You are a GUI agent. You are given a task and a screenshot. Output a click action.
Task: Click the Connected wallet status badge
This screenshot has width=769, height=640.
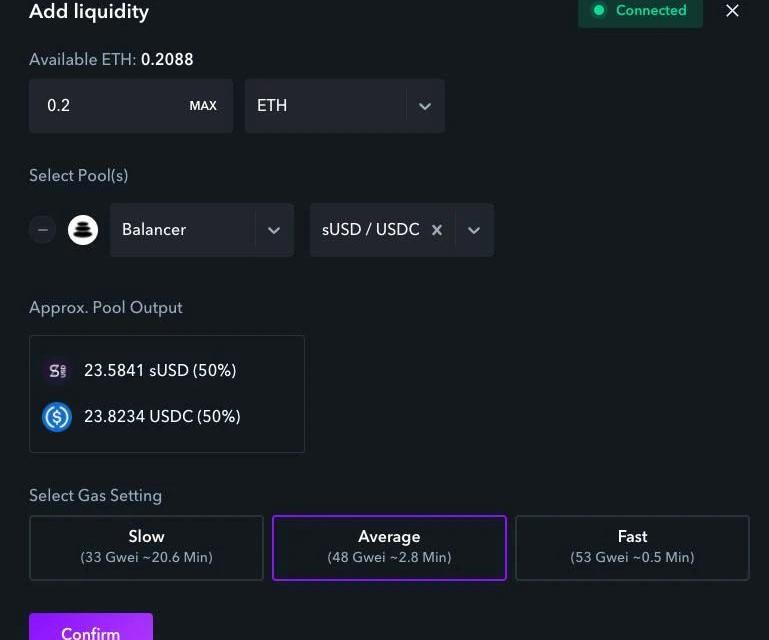[x=640, y=11]
